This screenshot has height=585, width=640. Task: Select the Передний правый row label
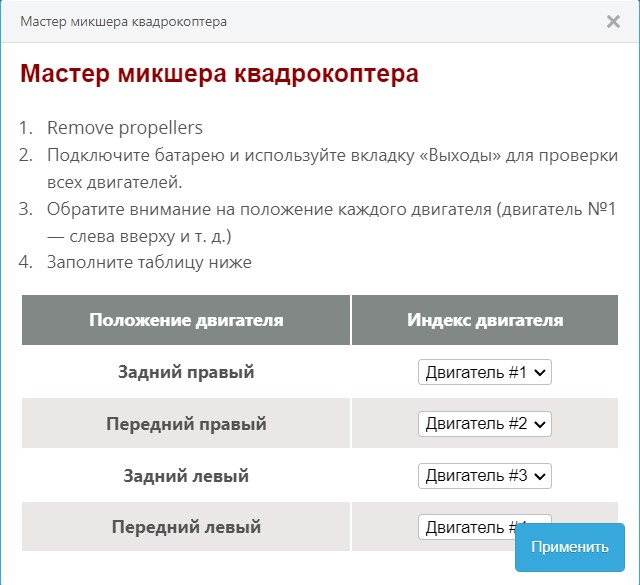point(186,424)
